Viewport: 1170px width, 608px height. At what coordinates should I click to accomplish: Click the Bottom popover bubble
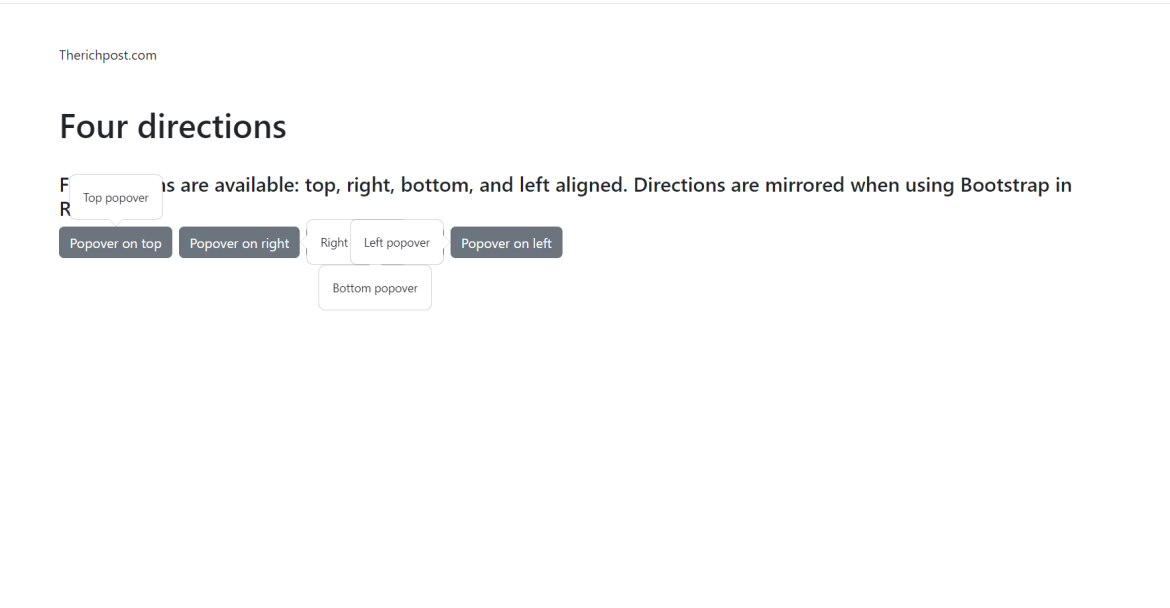374,288
